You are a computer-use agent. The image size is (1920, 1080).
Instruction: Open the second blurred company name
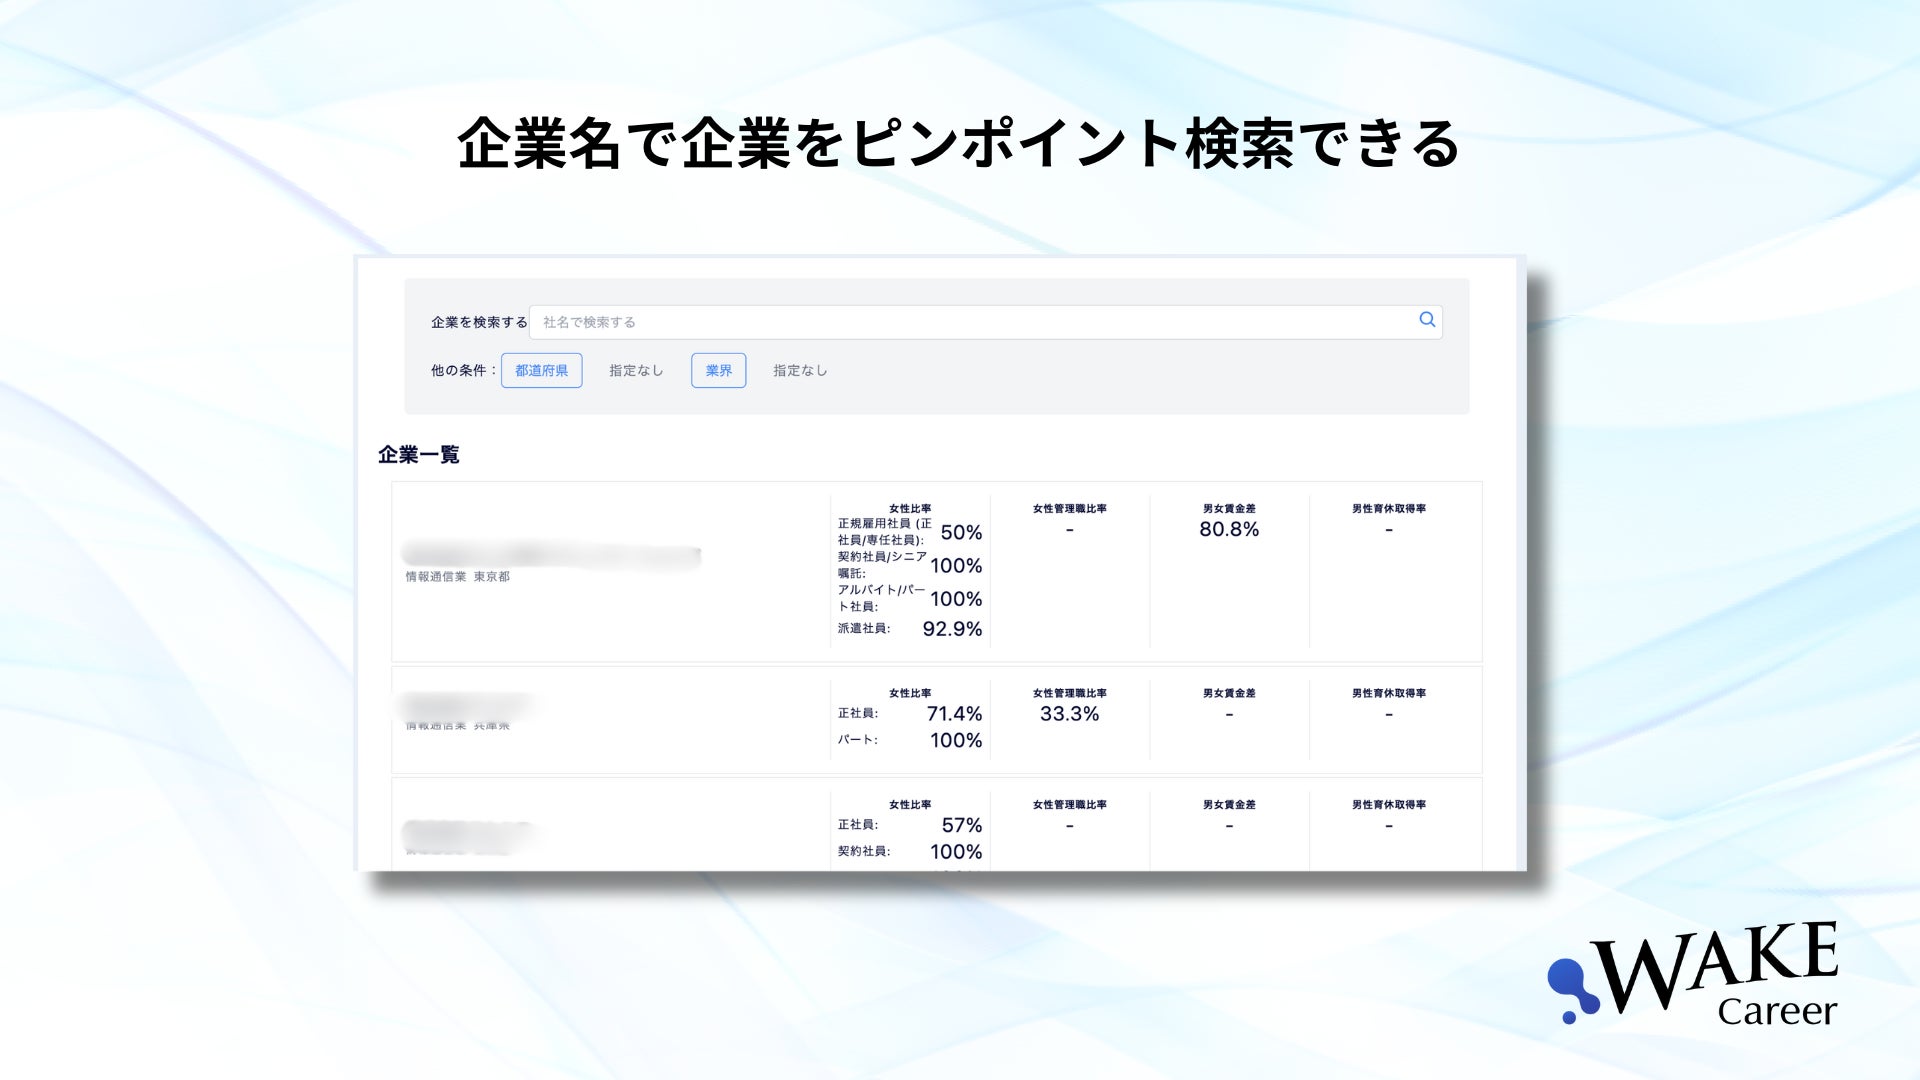point(466,705)
